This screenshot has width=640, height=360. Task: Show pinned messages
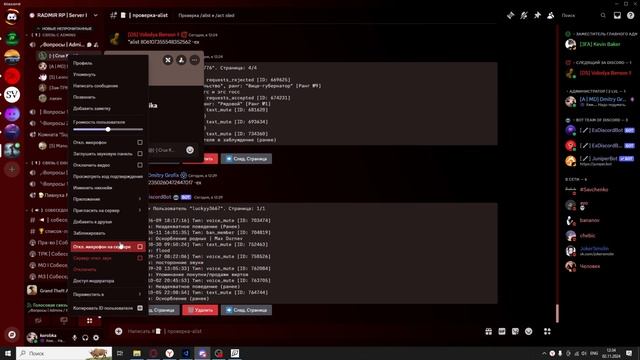(x=537, y=16)
